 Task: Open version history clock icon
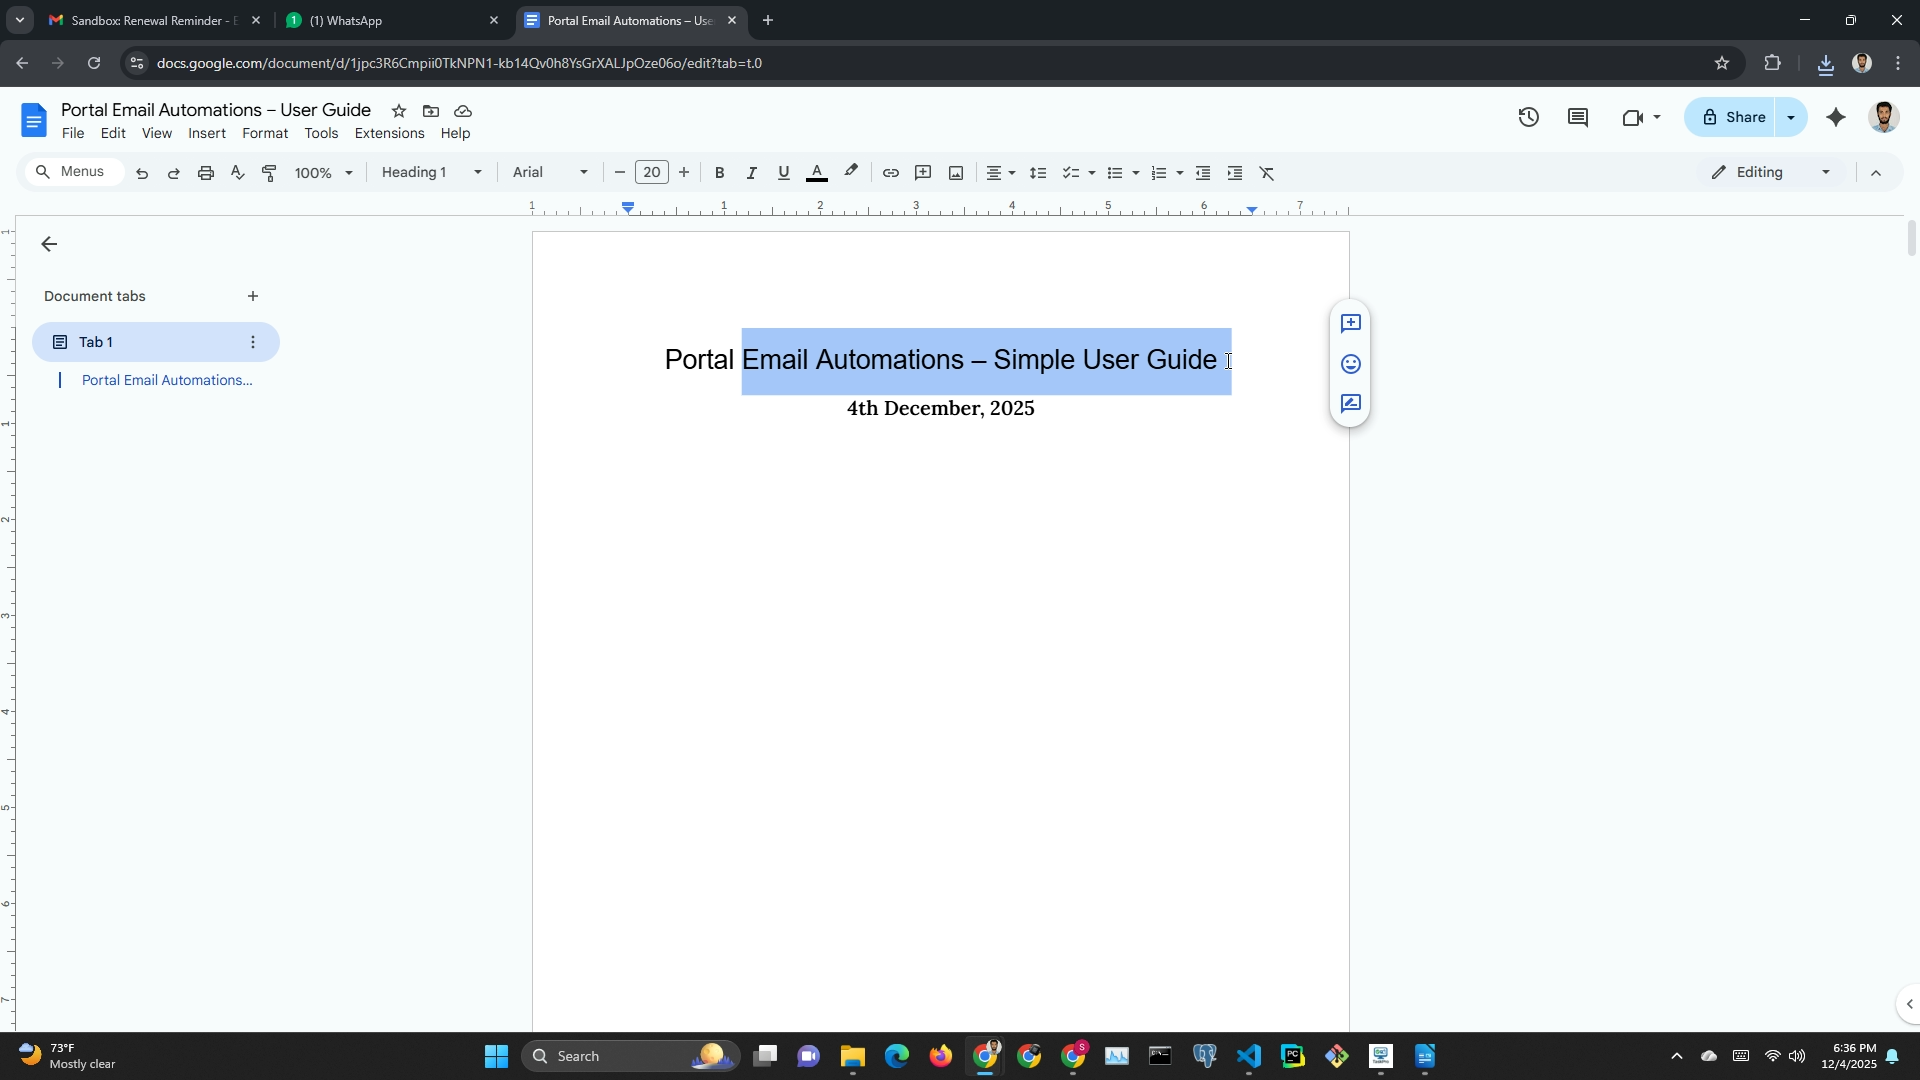[x=1528, y=118]
